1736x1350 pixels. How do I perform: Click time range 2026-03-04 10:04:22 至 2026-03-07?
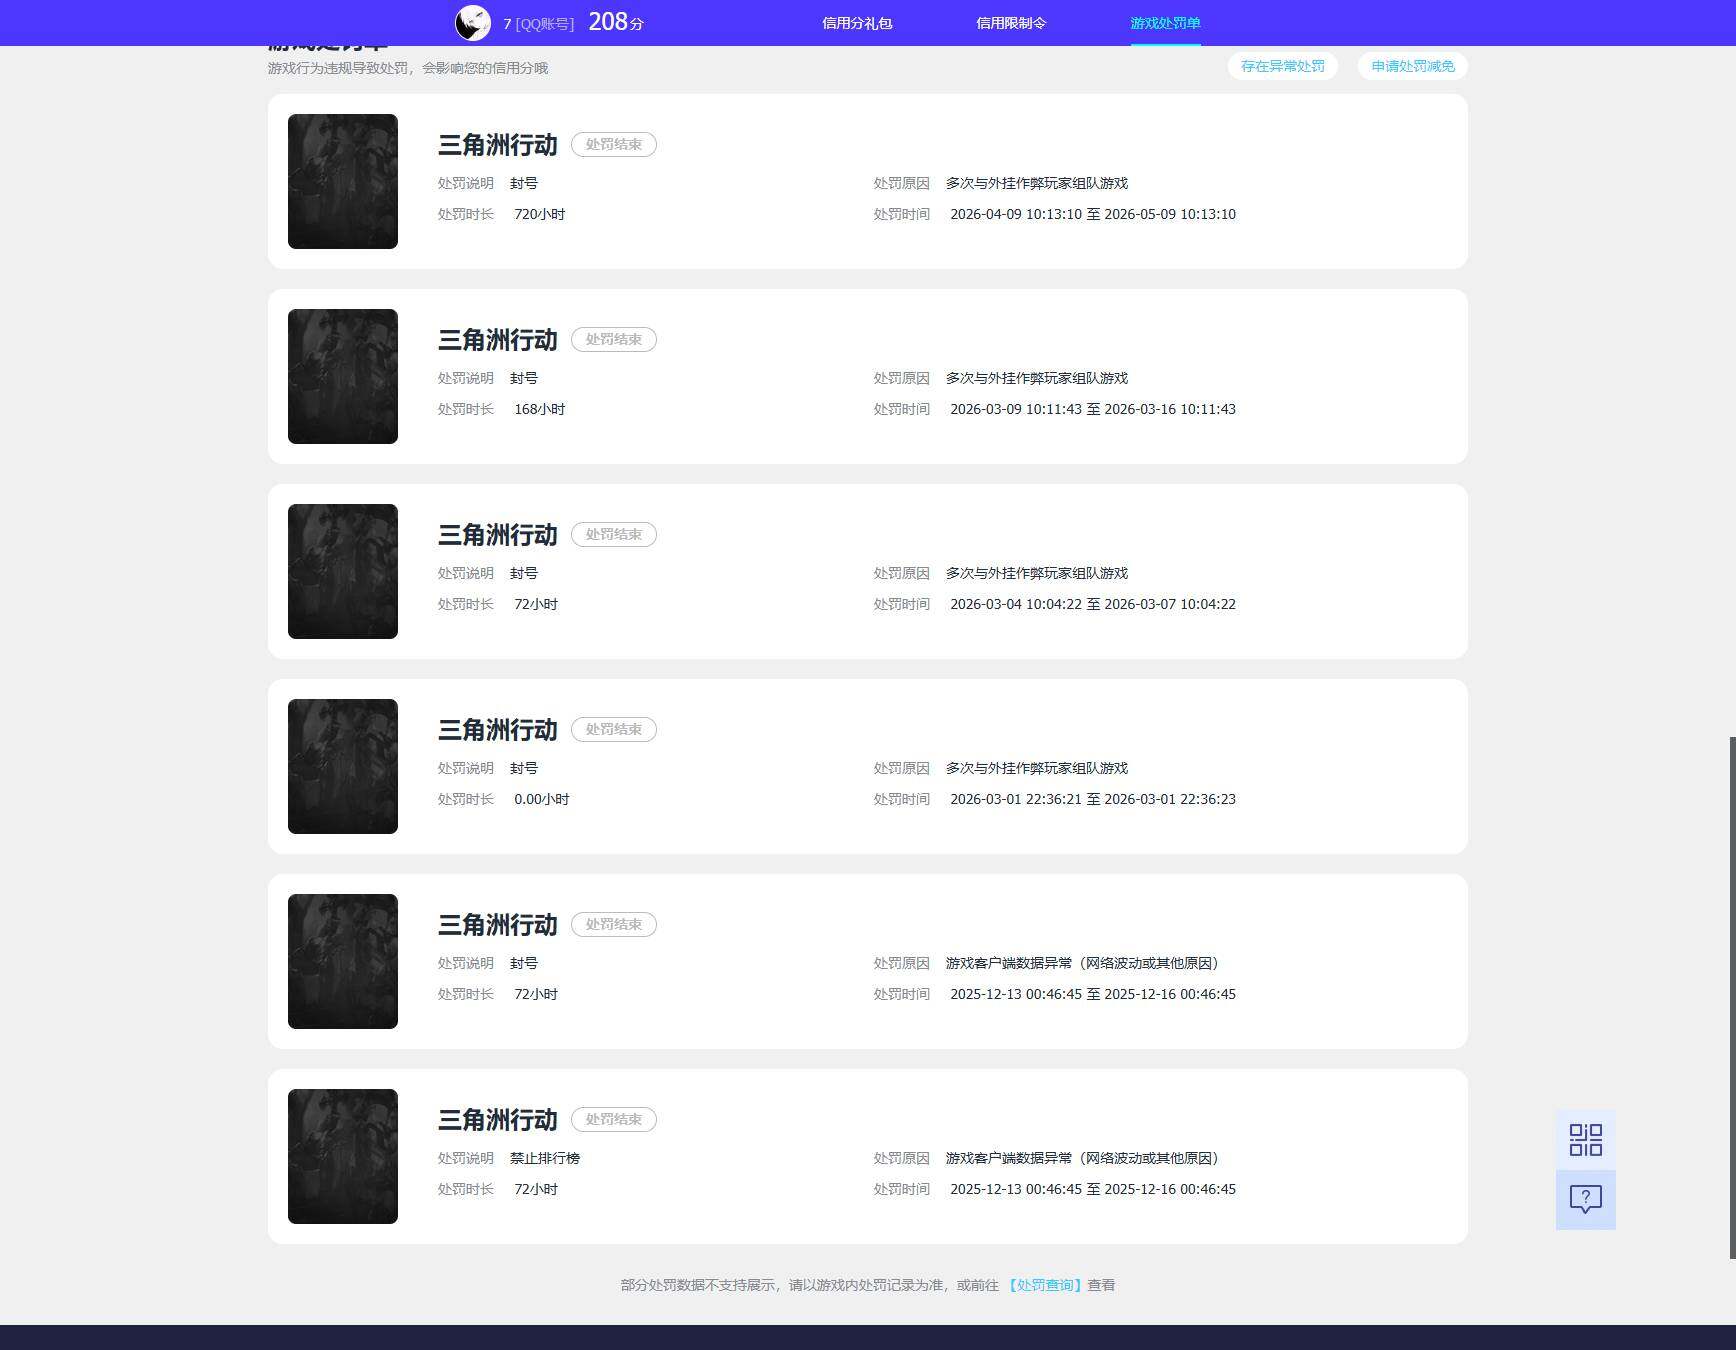click(1093, 604)
